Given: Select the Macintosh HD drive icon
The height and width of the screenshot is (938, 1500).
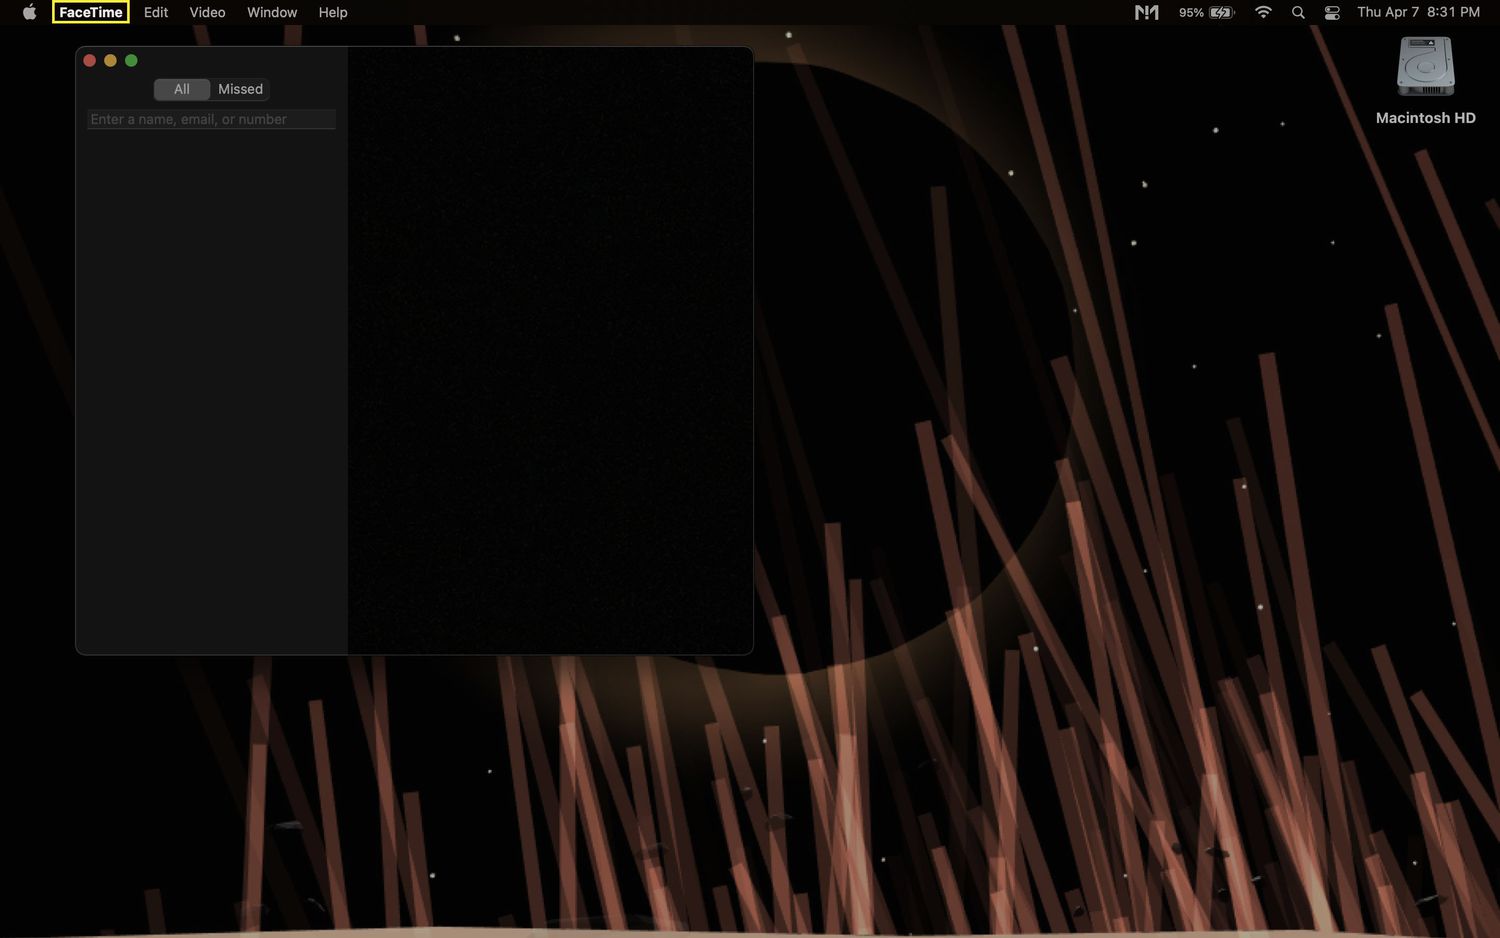Looking at the screenshot, I should click(x=1425, y=68).
